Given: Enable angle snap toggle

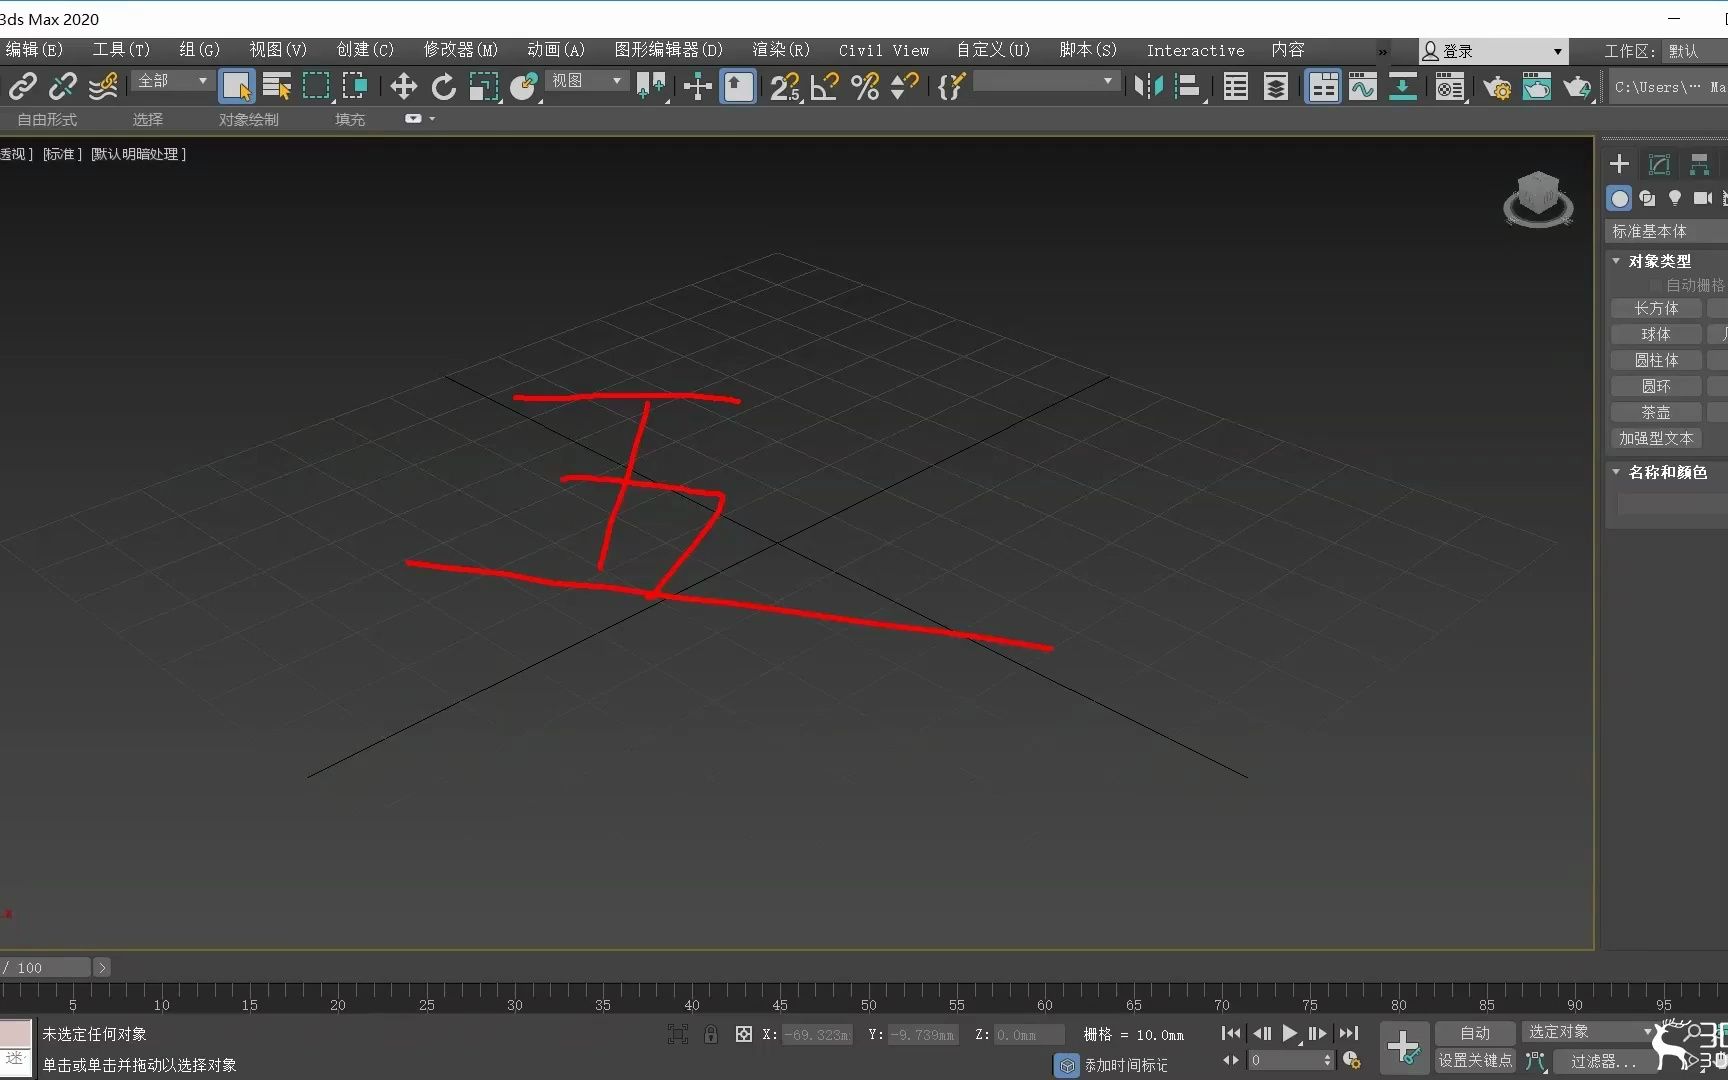Looking at the screenshot, I should pyautogui.click(x=824, y=87).
